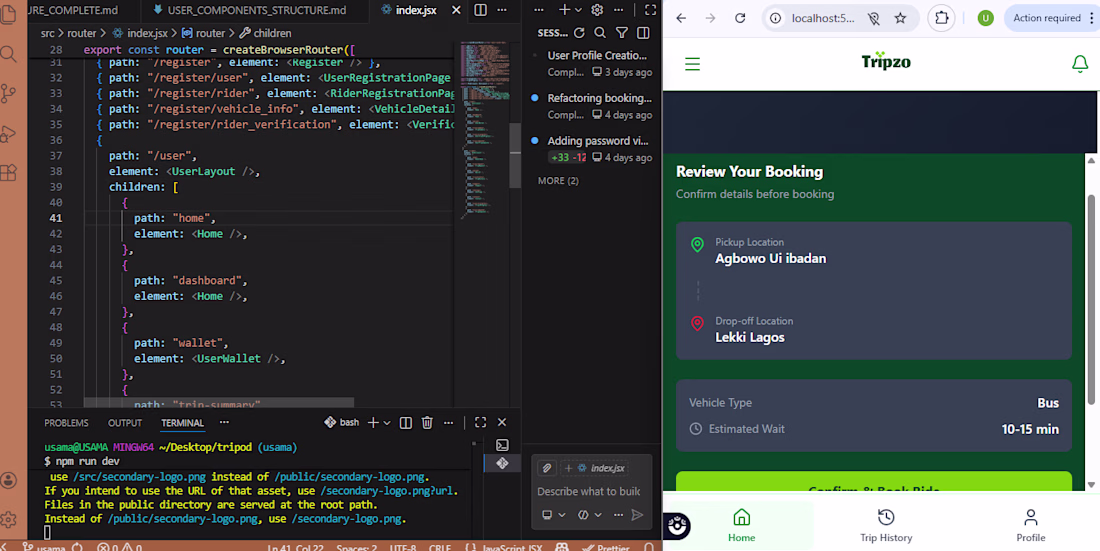Viewport: 1100px width, 551px height.
Task: Reload the browser page
Action: click(740, 18)
